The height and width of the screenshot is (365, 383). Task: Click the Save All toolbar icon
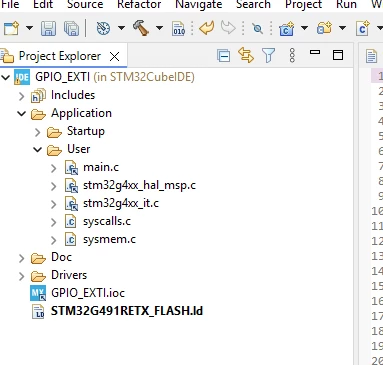71,28
